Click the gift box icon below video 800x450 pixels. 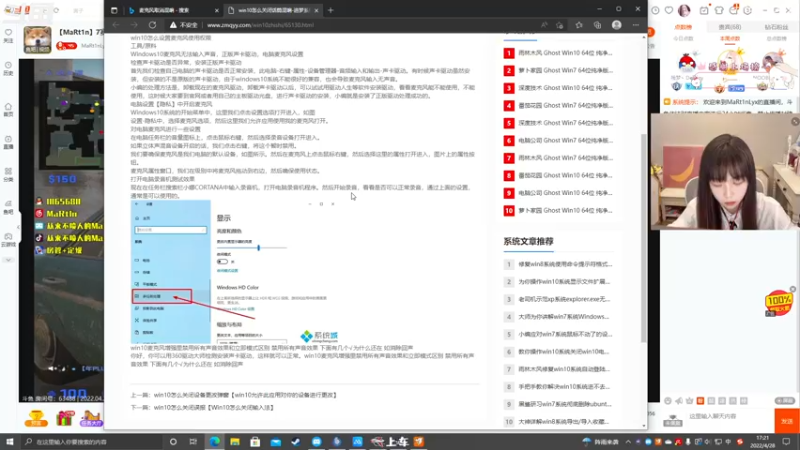[65, 418]
